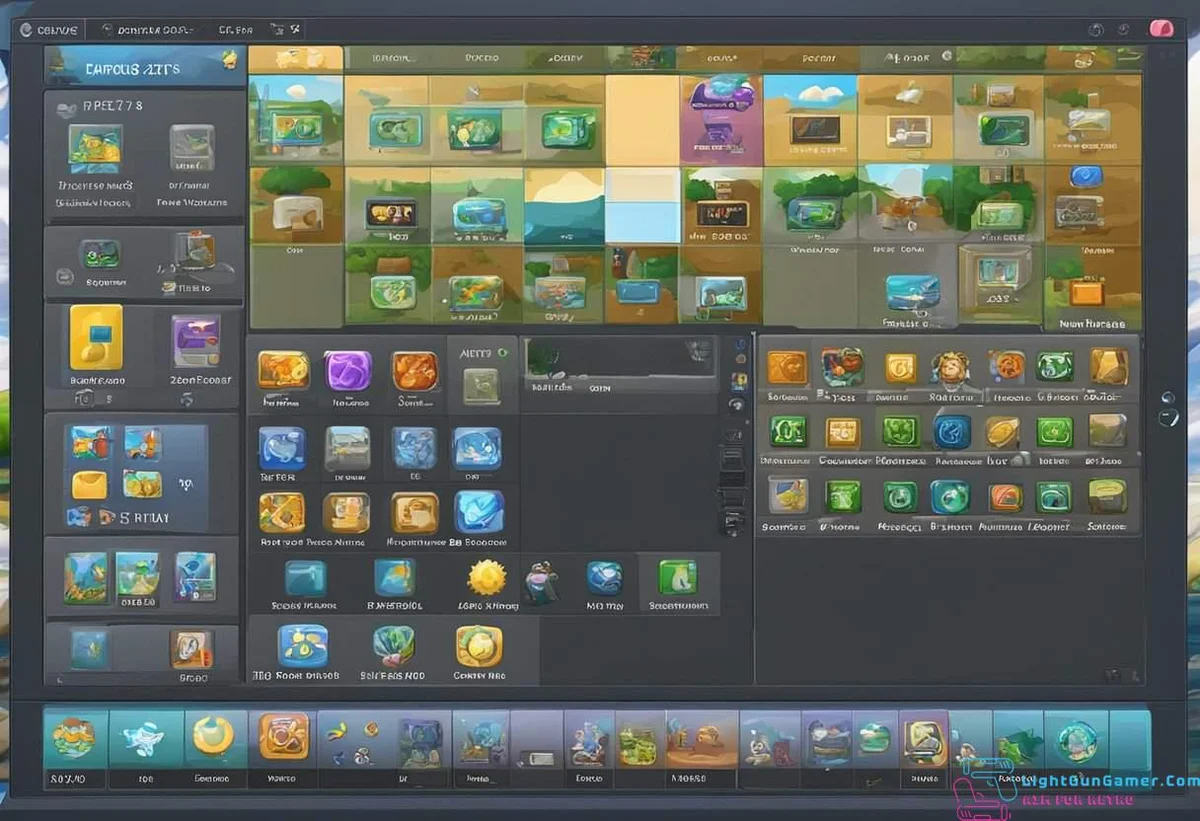Screen dimensions: 1200x821
Task: Collapse the first left sidebar section using its header icon
Action: coord(66,106)
